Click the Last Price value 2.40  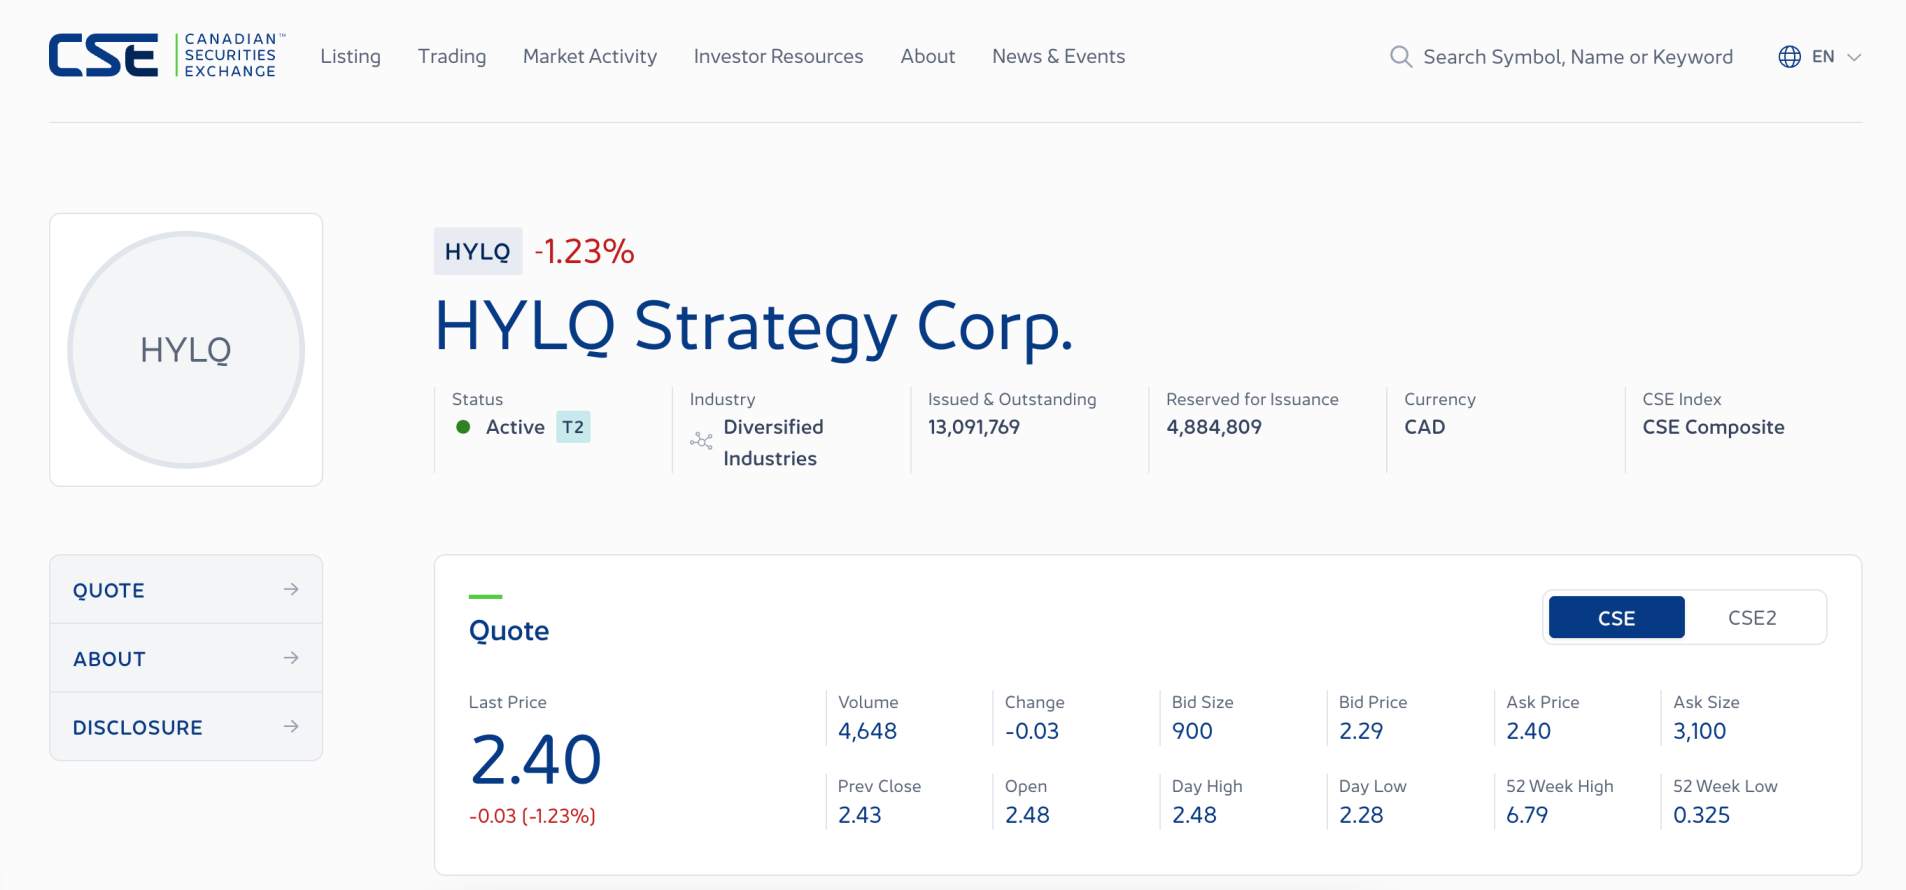pyautogui.click(x=535, y=760)
